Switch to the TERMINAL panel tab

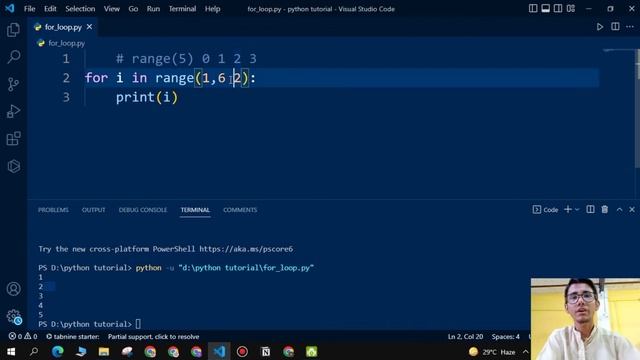(x=195, y=210)
